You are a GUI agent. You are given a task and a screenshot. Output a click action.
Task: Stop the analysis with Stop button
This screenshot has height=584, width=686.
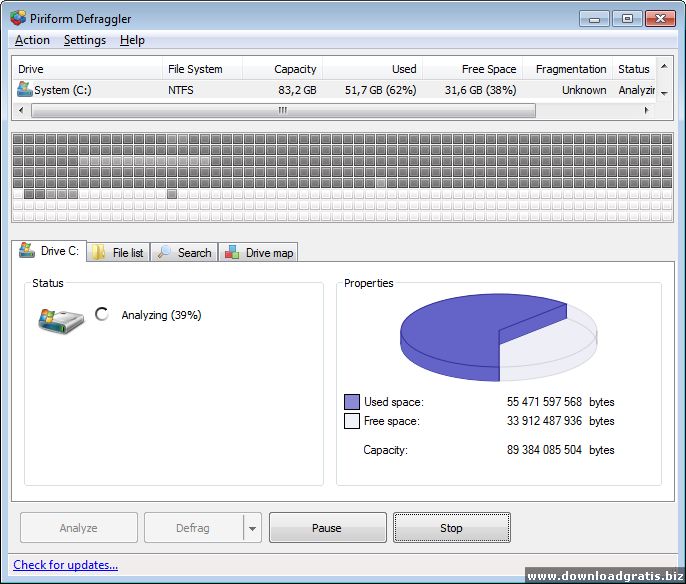click(451, 528)
